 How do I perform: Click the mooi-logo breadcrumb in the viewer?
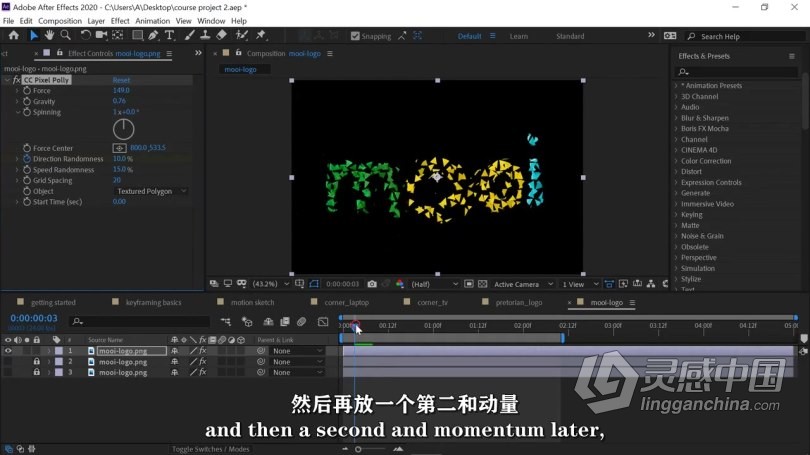[240, 69]
